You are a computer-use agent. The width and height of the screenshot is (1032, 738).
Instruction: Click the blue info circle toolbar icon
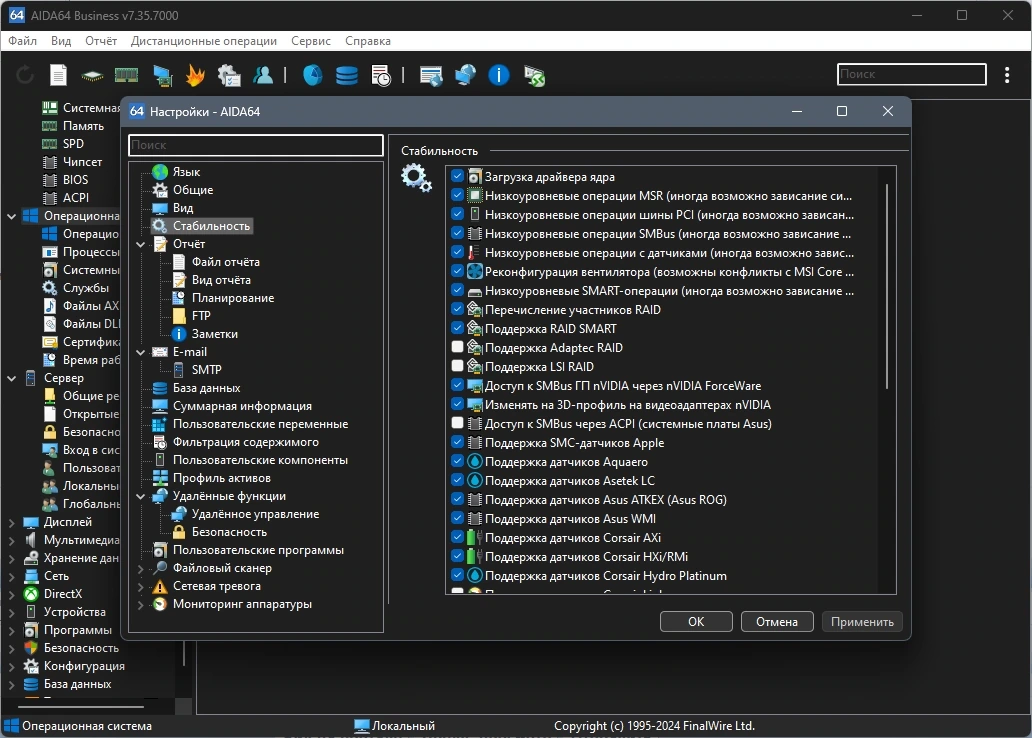[x=499, y=75]
